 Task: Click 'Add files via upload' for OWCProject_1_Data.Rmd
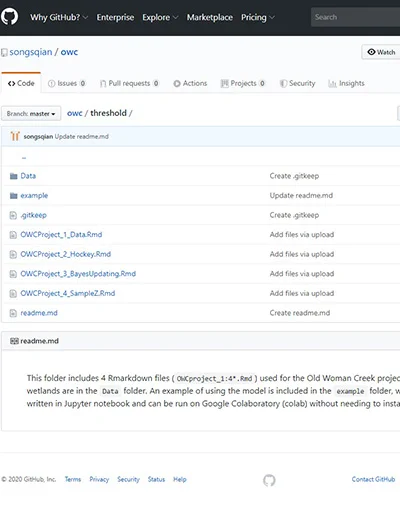pos(302,235)
